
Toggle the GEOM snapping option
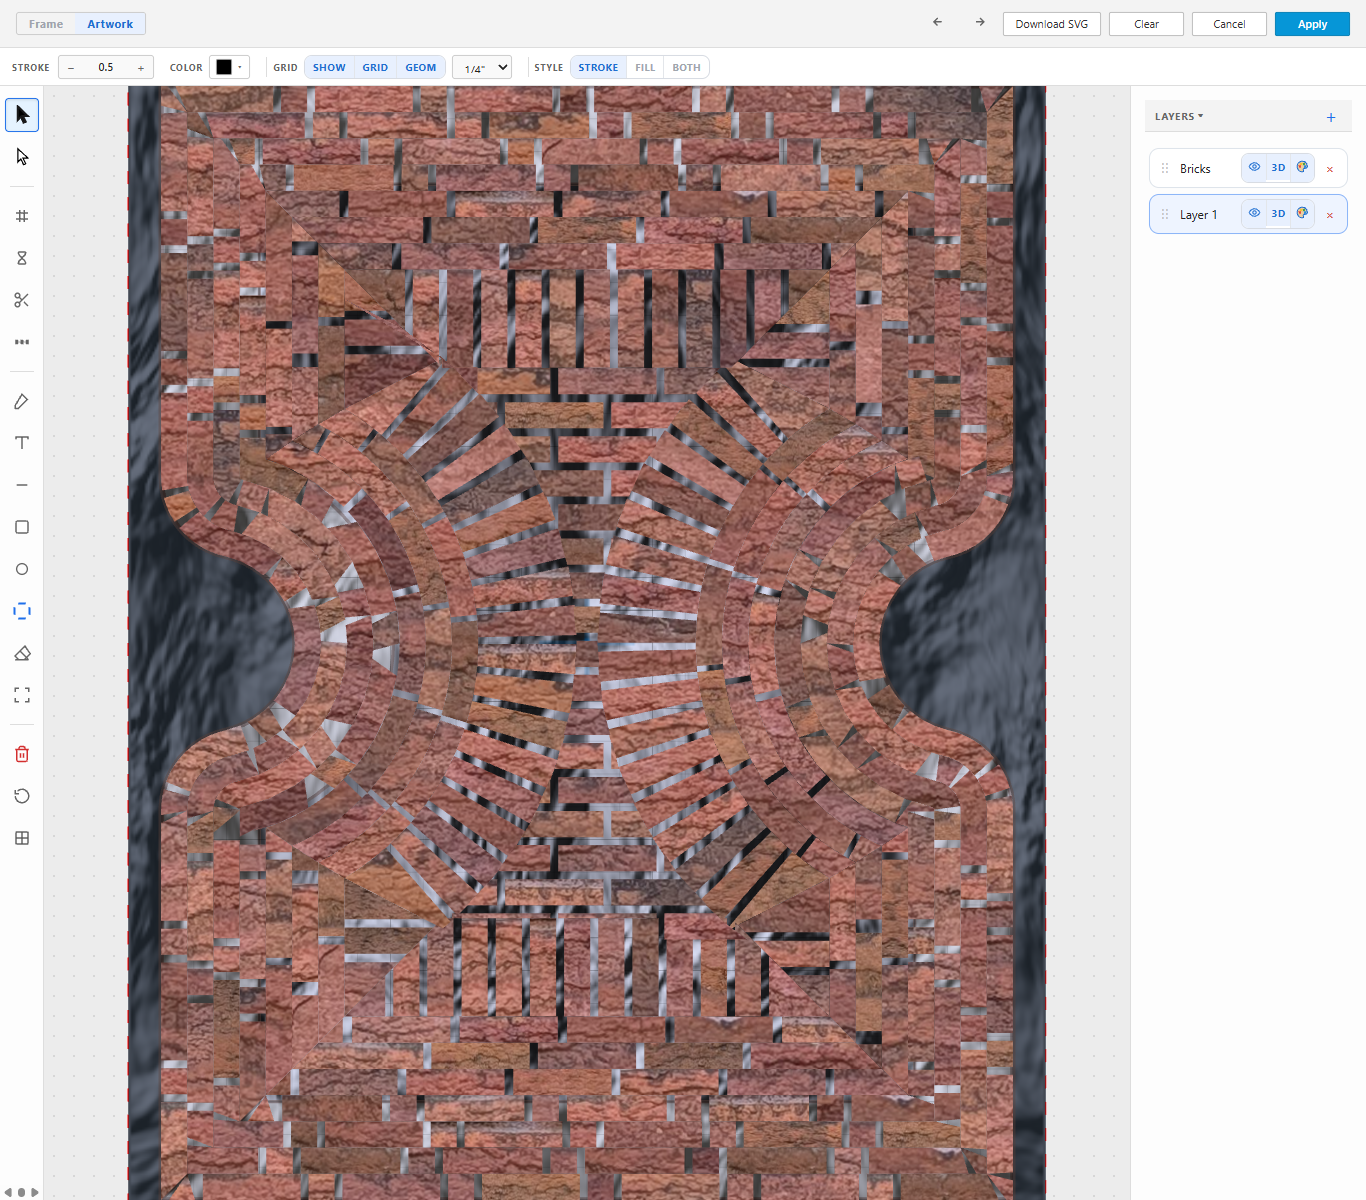click(421, 67)
